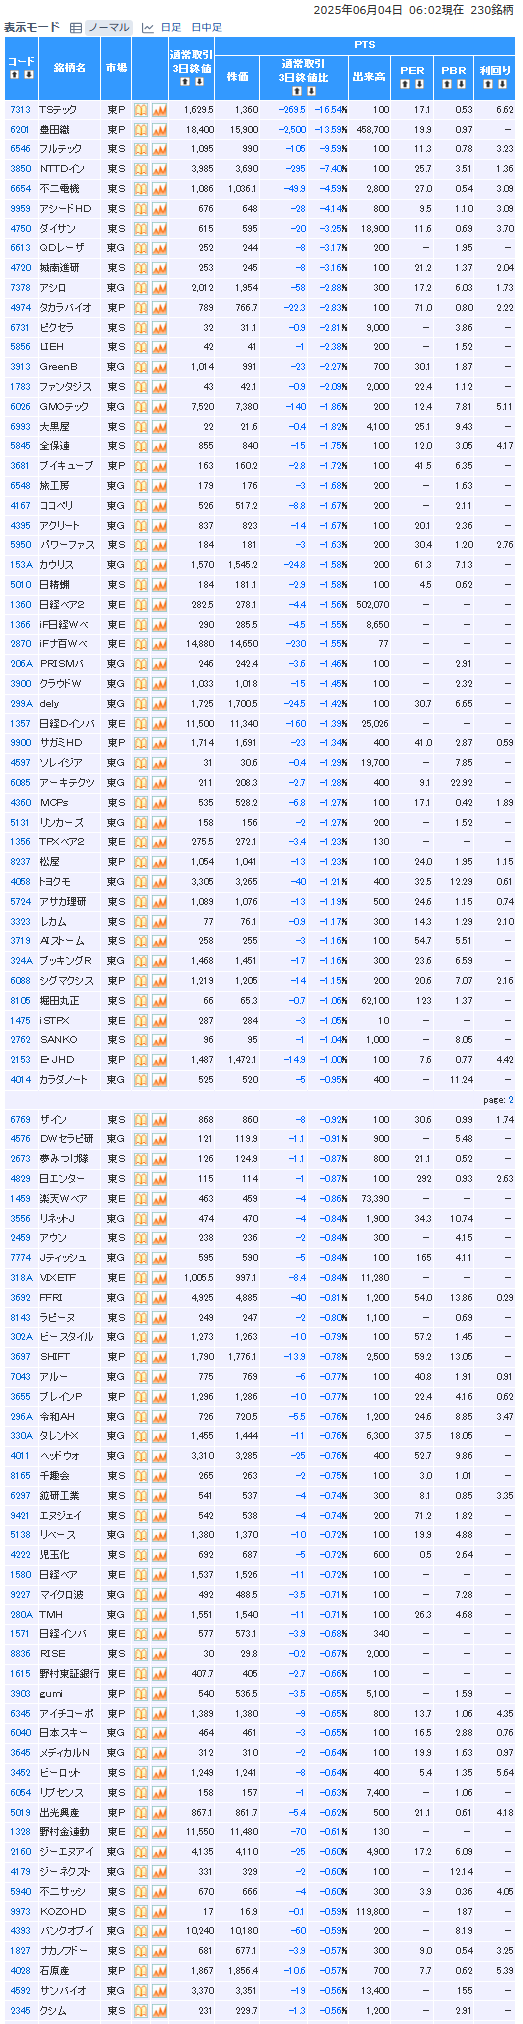Viewport: 523px width, 2024px height.
Task: Click the 出来高 column header
Action: (x=369, y=76)
